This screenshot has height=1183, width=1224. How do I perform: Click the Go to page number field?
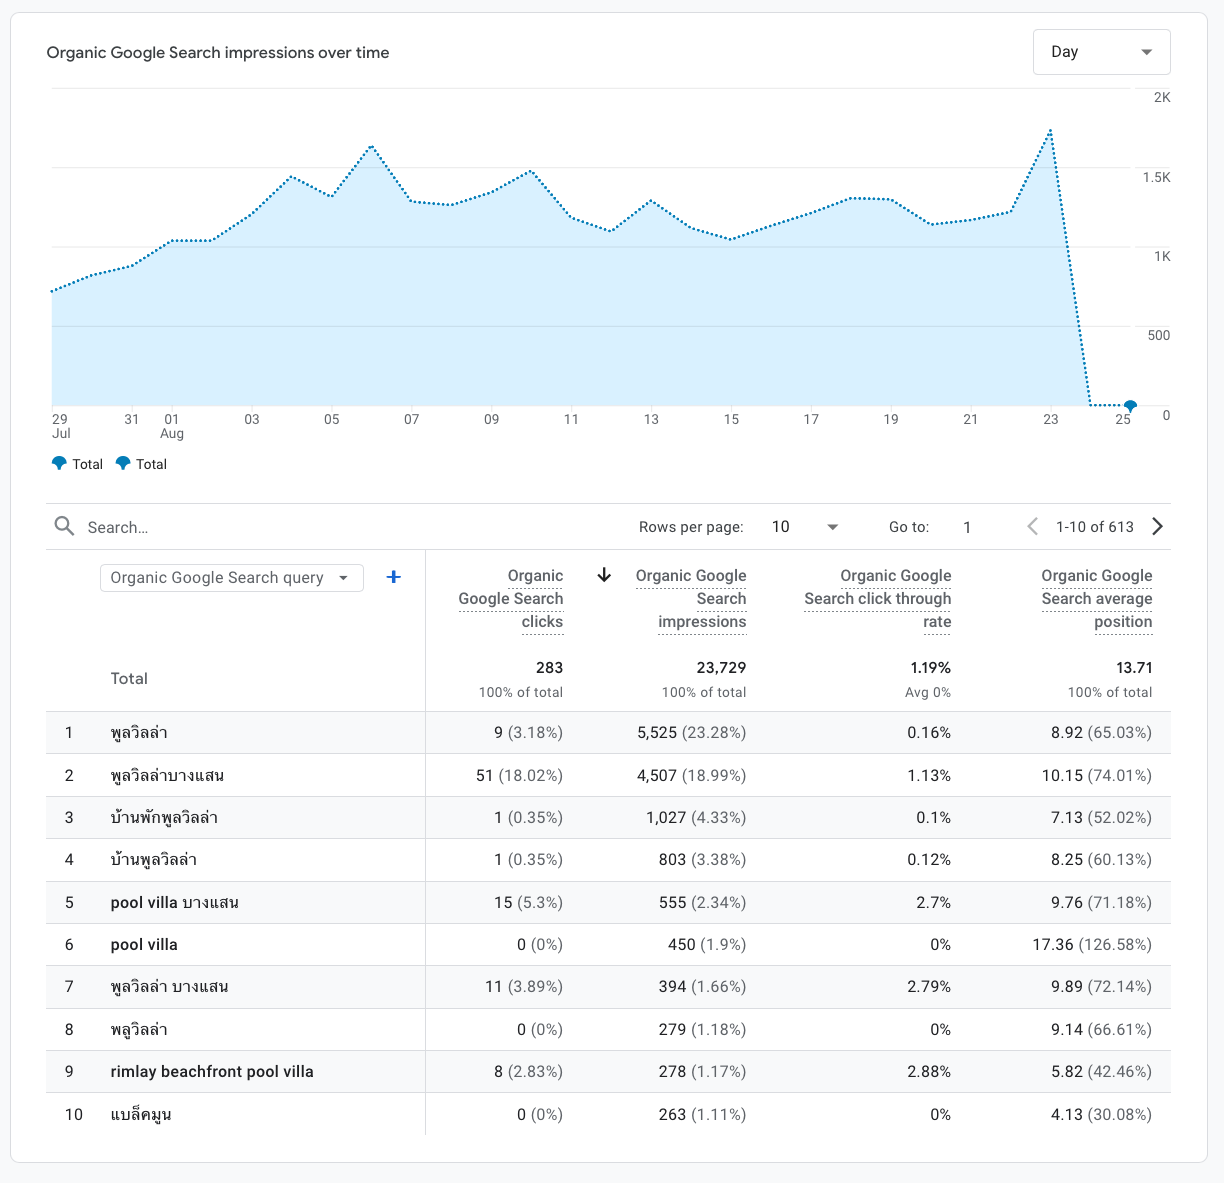tap(967, 526)
